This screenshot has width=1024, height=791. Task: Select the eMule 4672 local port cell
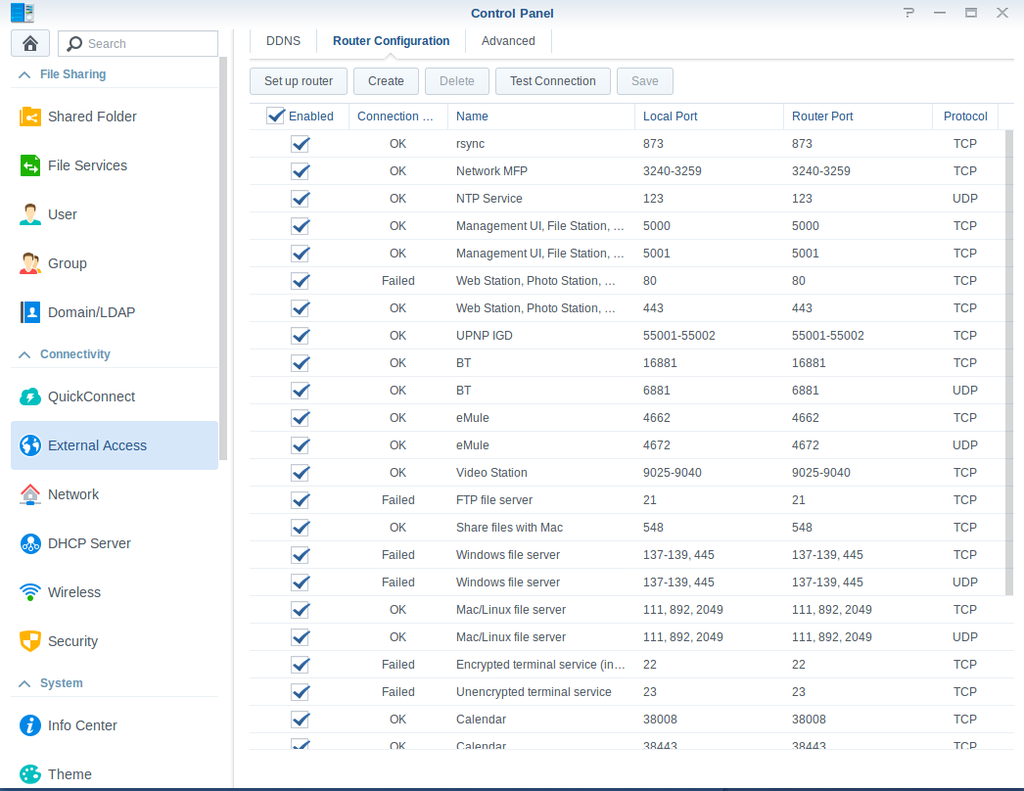[656, 445]
